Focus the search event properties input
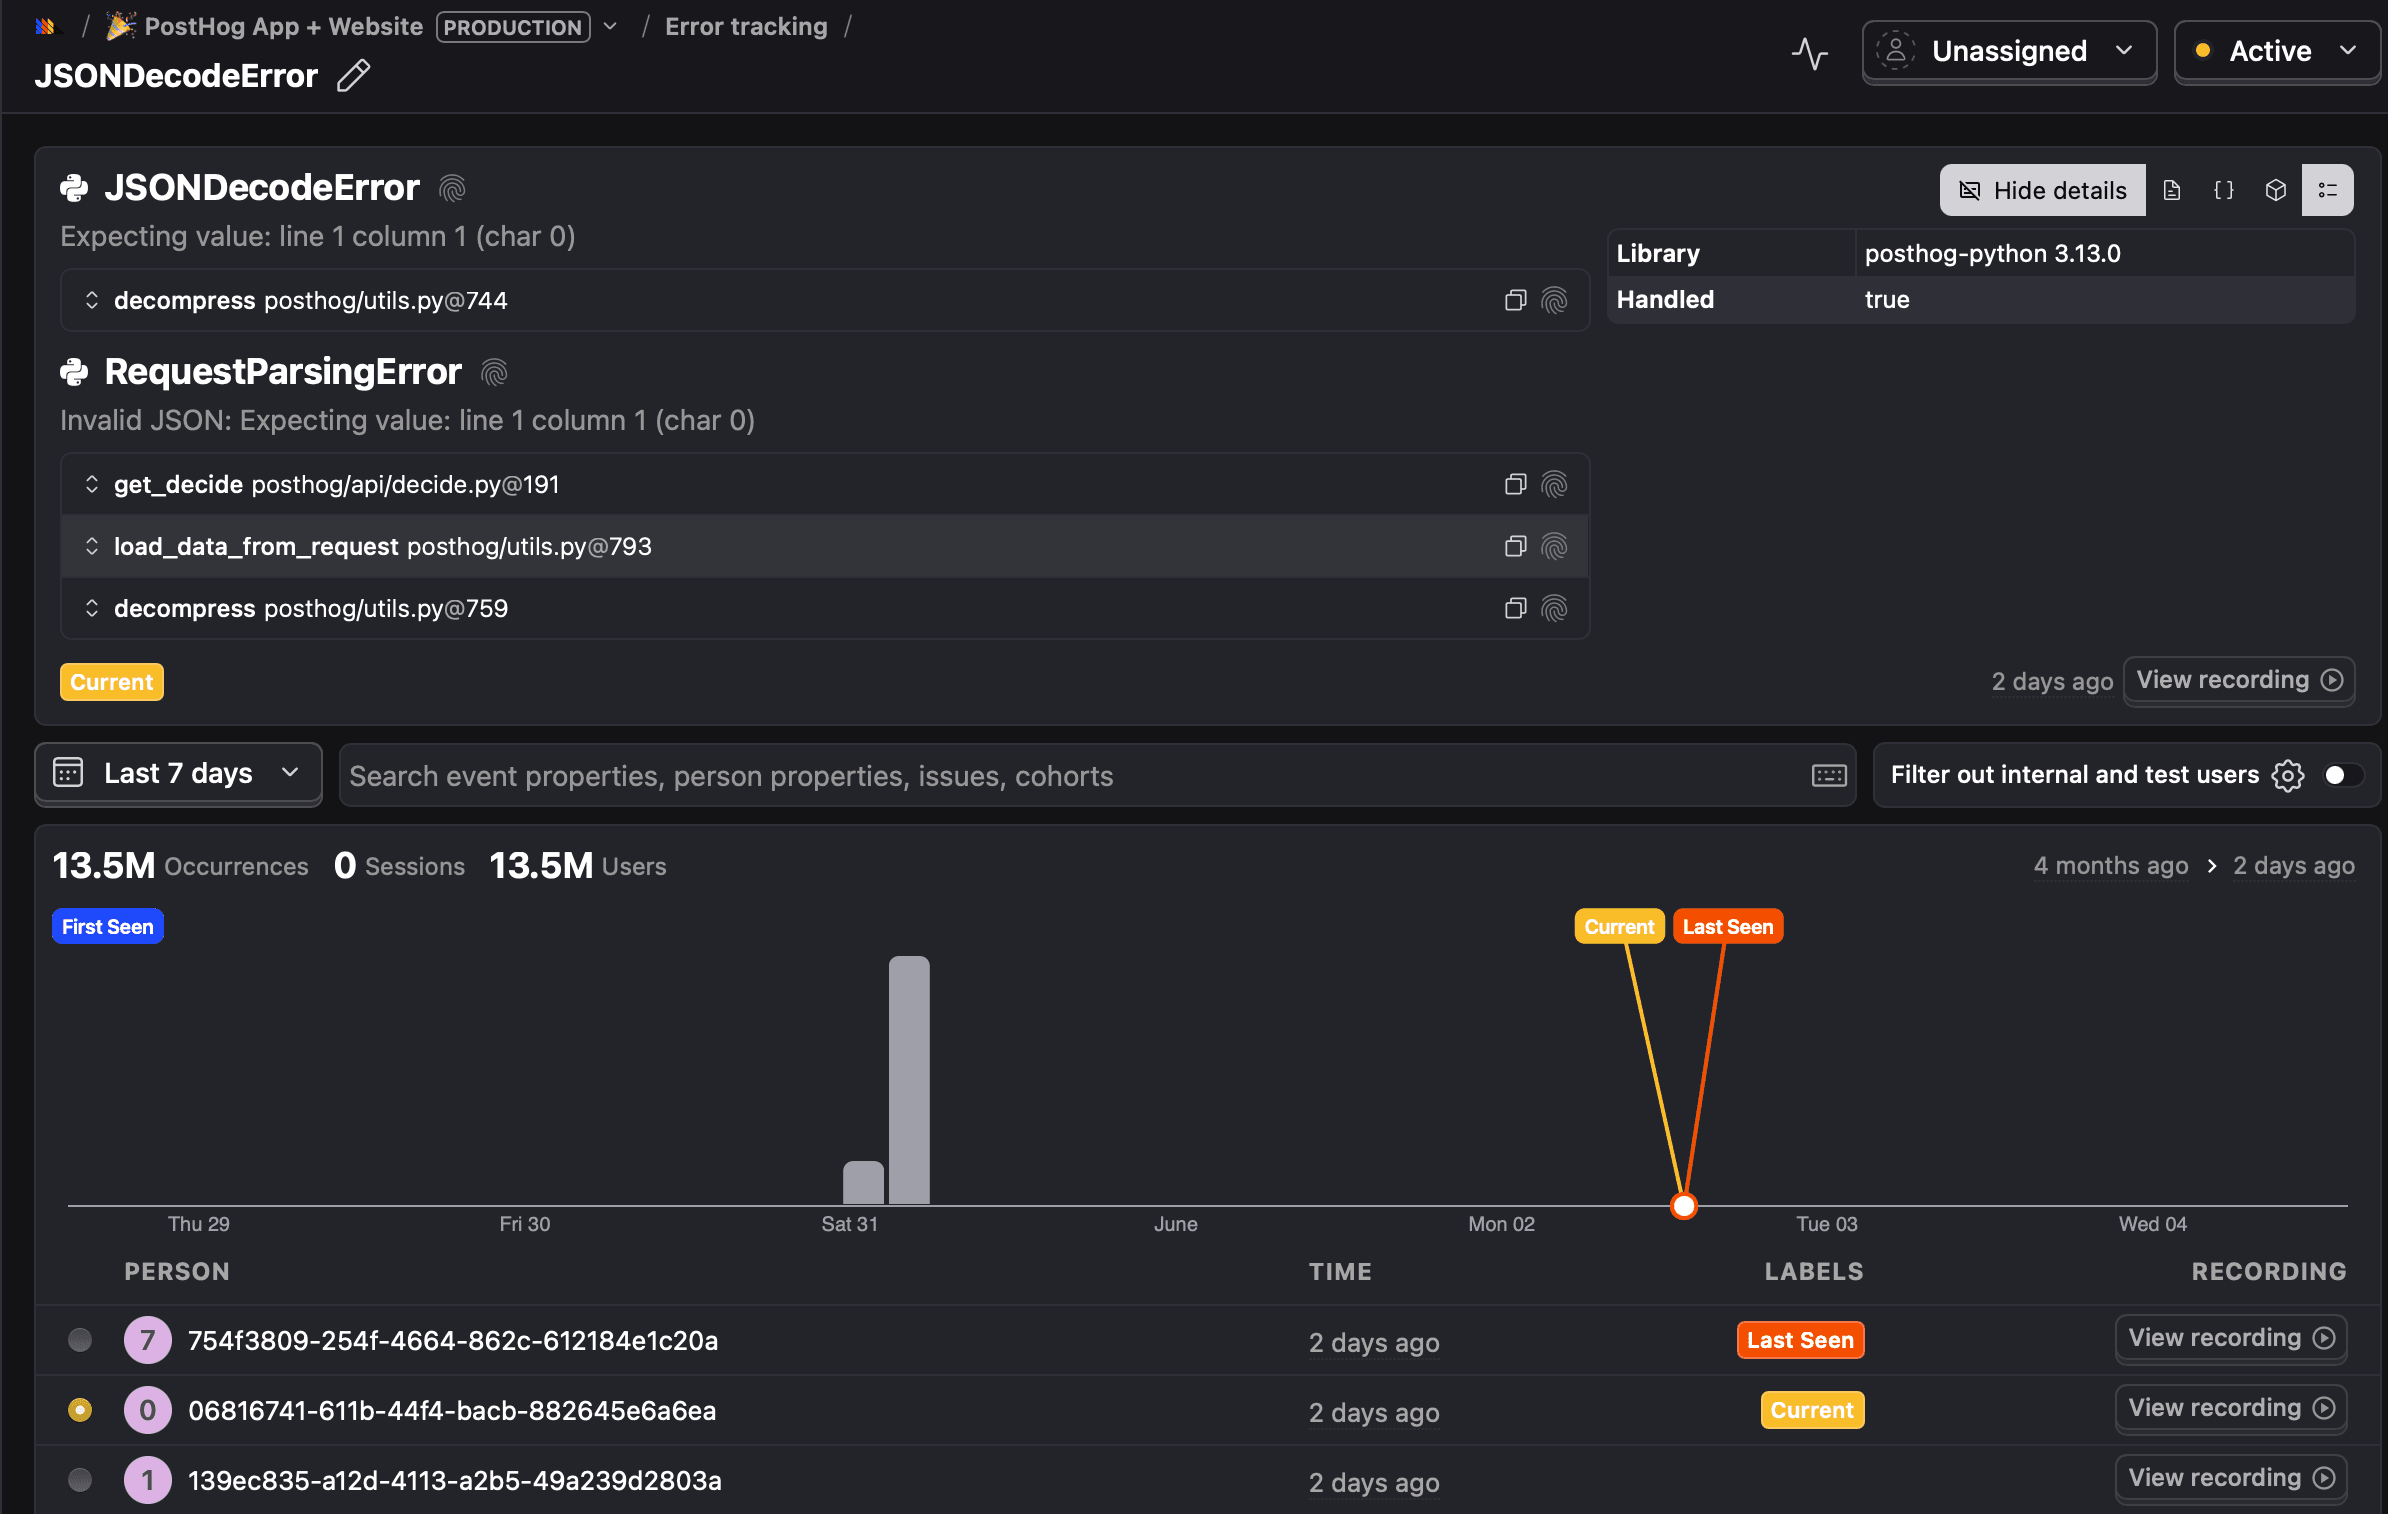2388x1514 pixels. pyautogui.click(x=1075, y=775)
